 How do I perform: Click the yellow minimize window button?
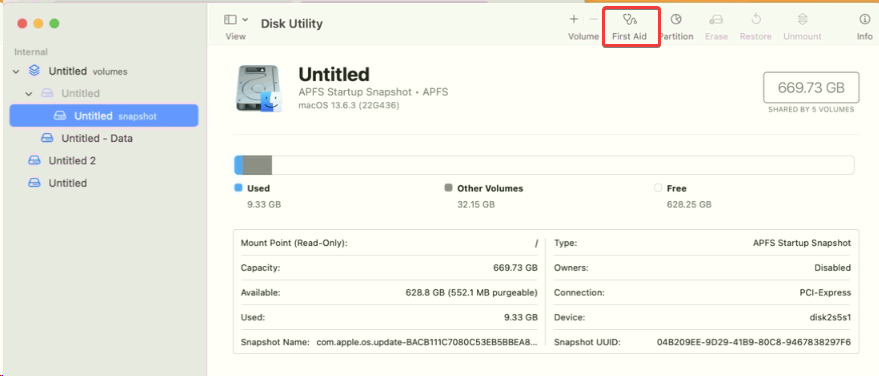point(38,24)
